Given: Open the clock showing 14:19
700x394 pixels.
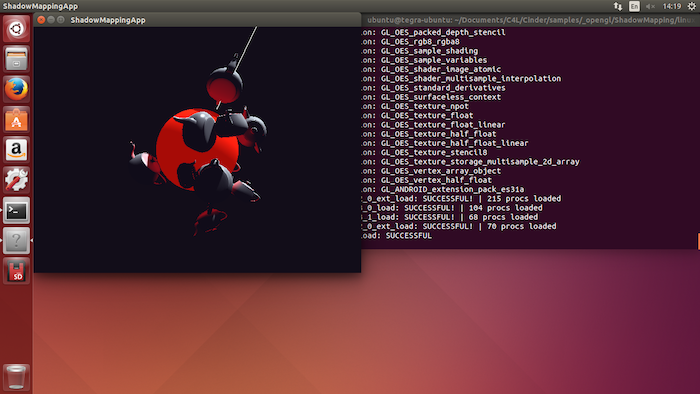Looking at the screenshot, I should coord(672,6).
